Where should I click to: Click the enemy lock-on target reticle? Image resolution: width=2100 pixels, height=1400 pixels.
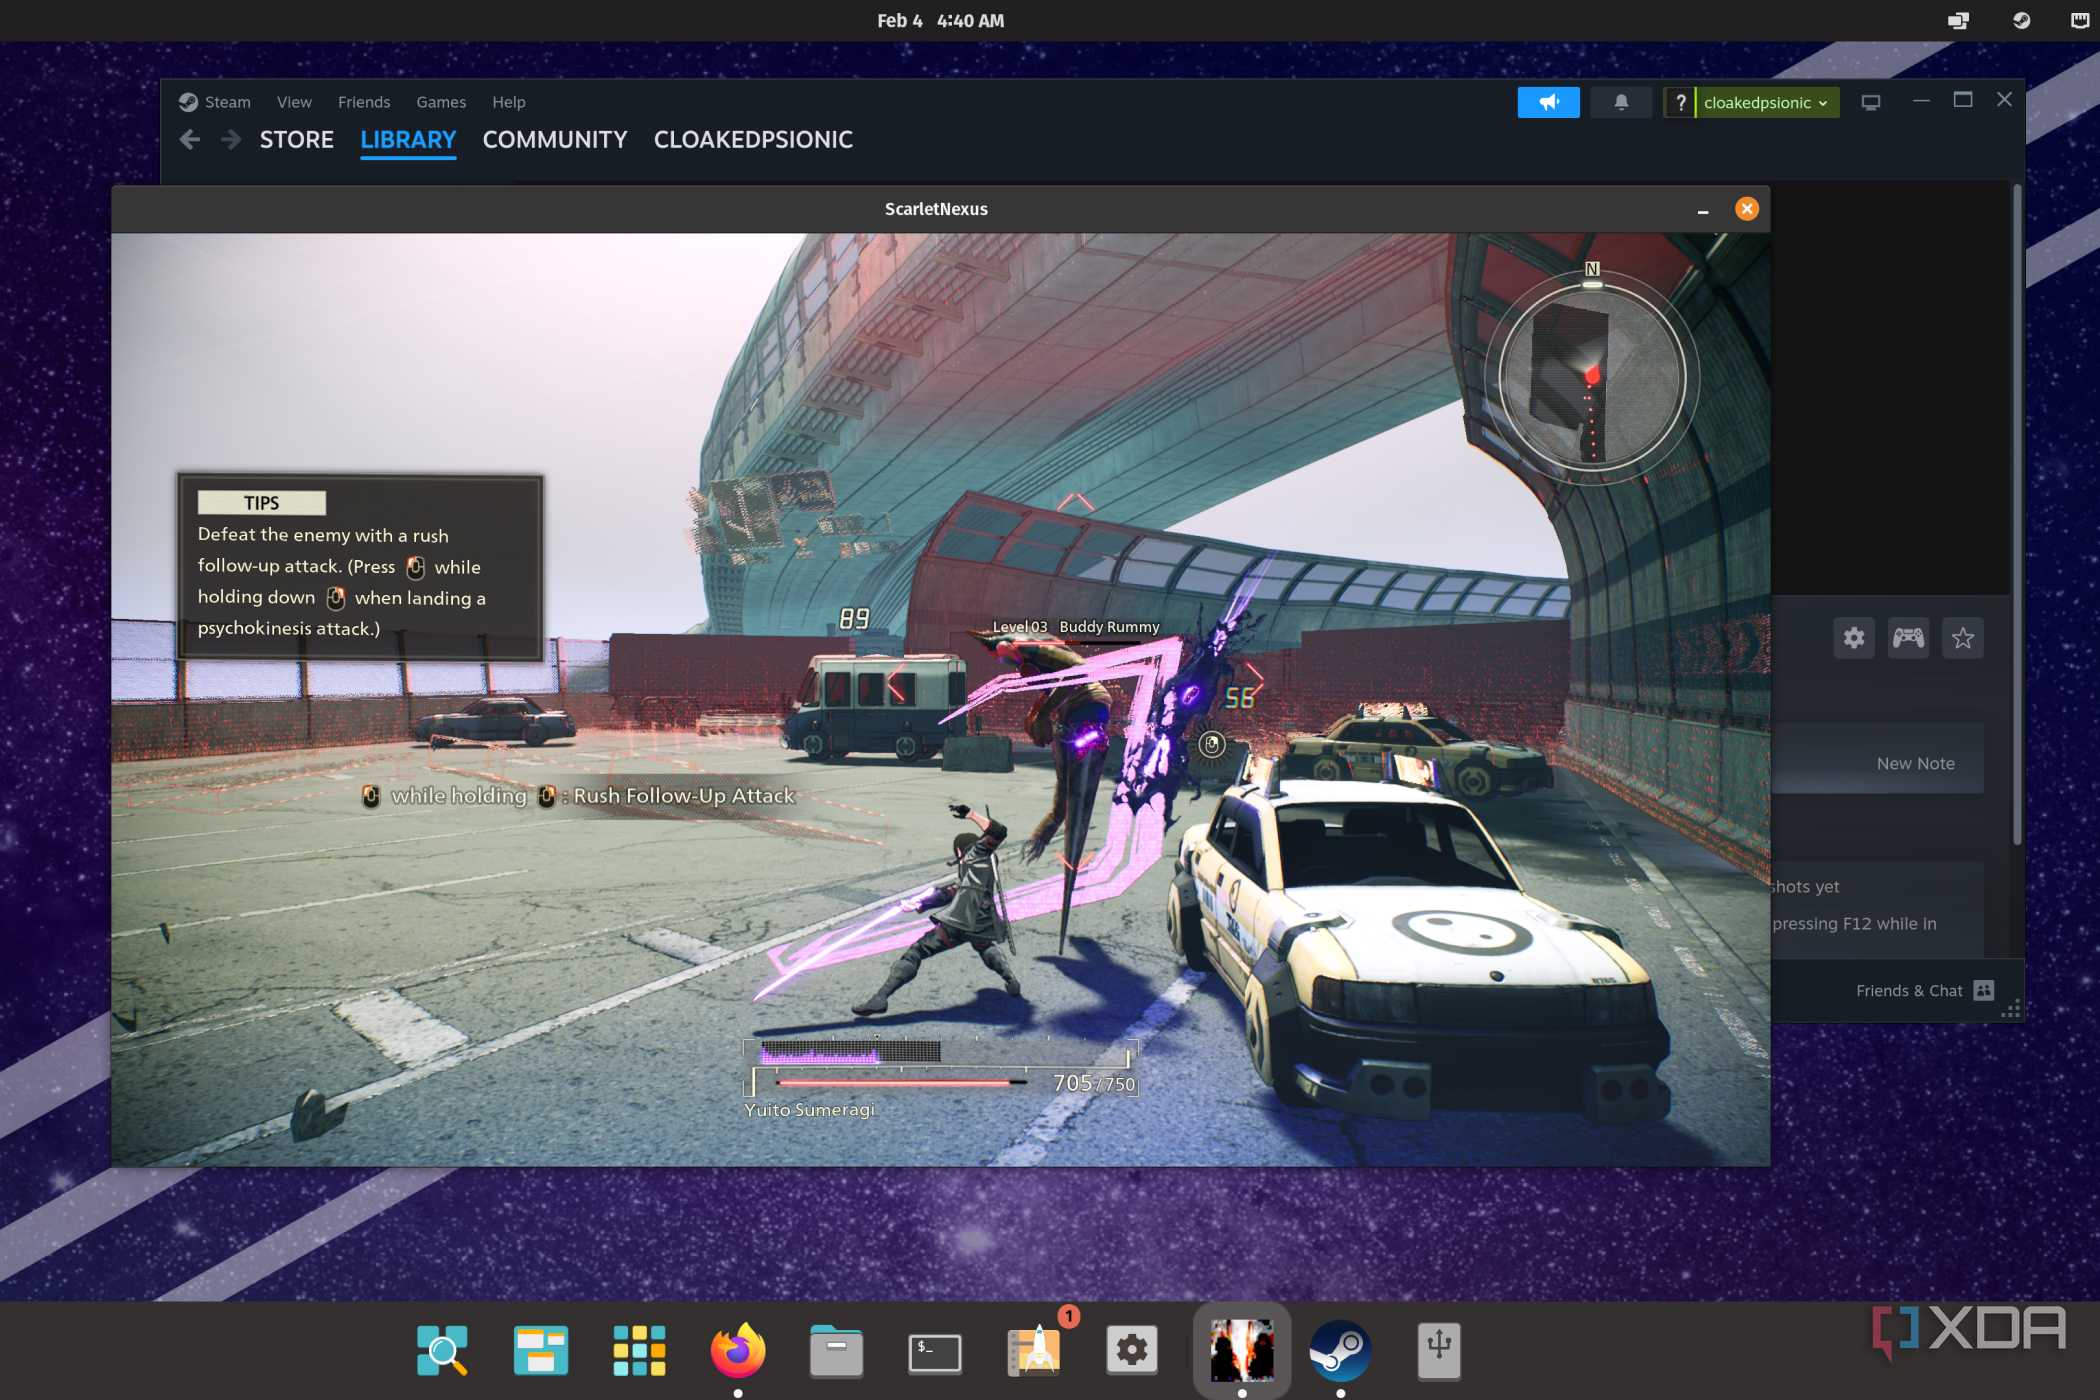[1211, 744]
